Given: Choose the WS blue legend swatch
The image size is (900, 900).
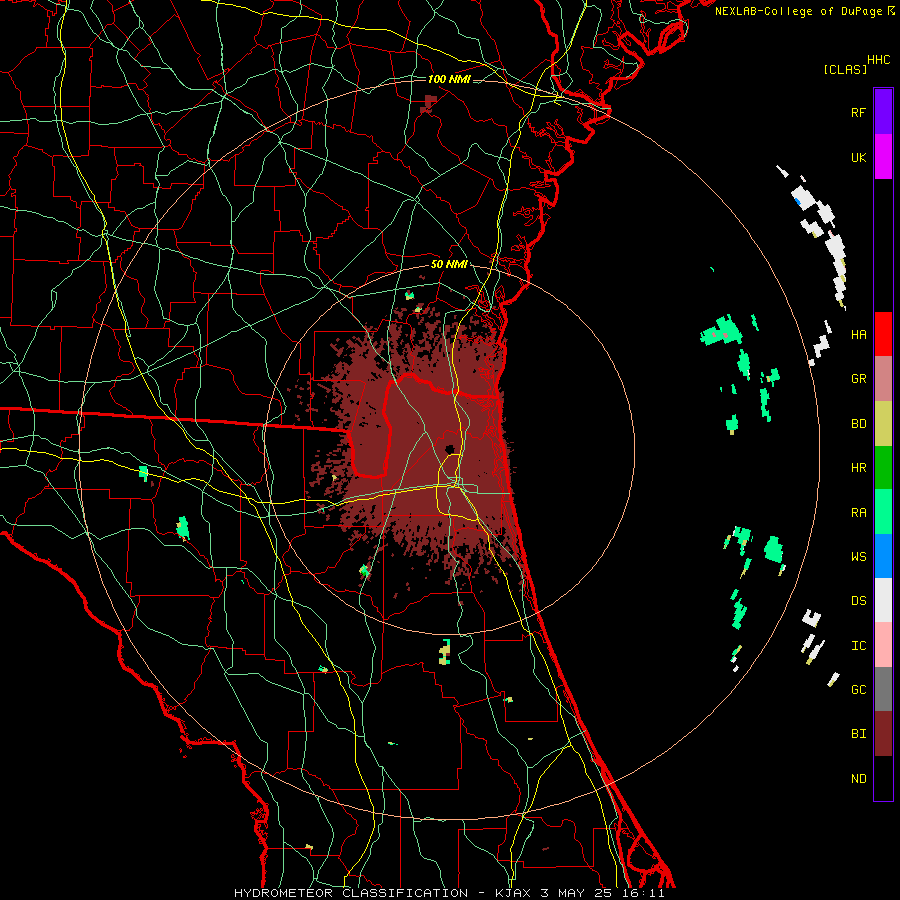Looking at the screenshot, I should pyautogui.click(x=883, y=556).
